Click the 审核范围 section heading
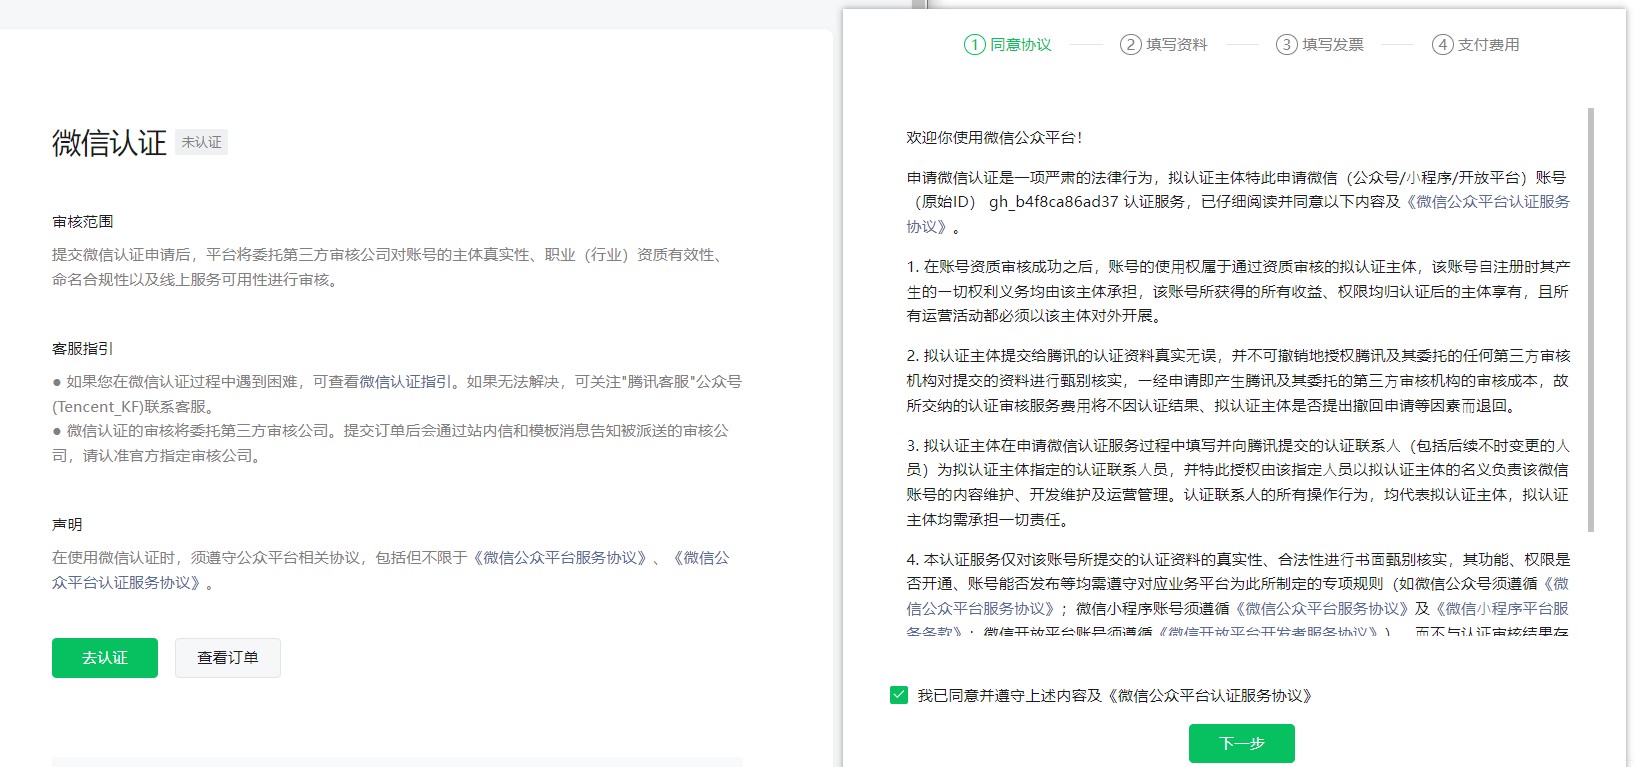The image size is (1634, 767). click(83, 222)
